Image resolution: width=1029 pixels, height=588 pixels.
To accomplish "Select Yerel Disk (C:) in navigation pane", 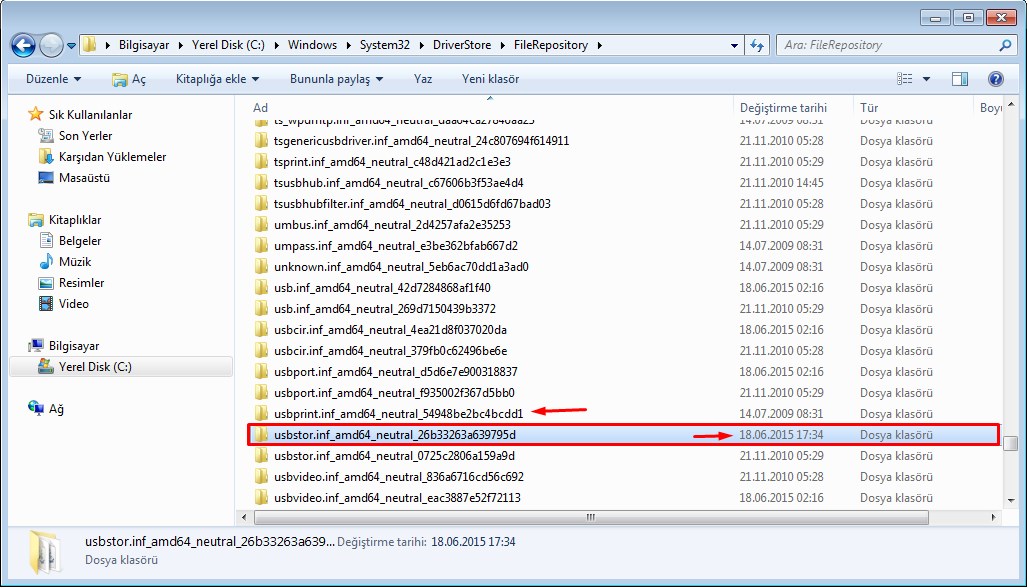I will coord(94,367).
